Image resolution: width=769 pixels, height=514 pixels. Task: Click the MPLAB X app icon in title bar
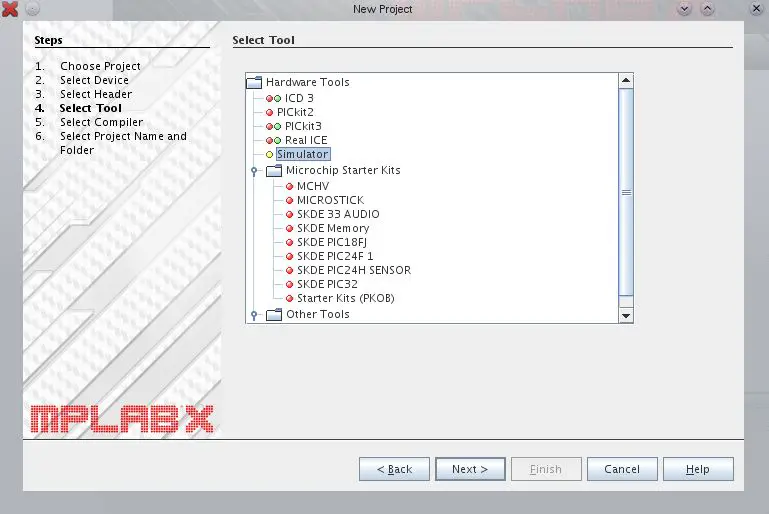[x=9, y=9]
